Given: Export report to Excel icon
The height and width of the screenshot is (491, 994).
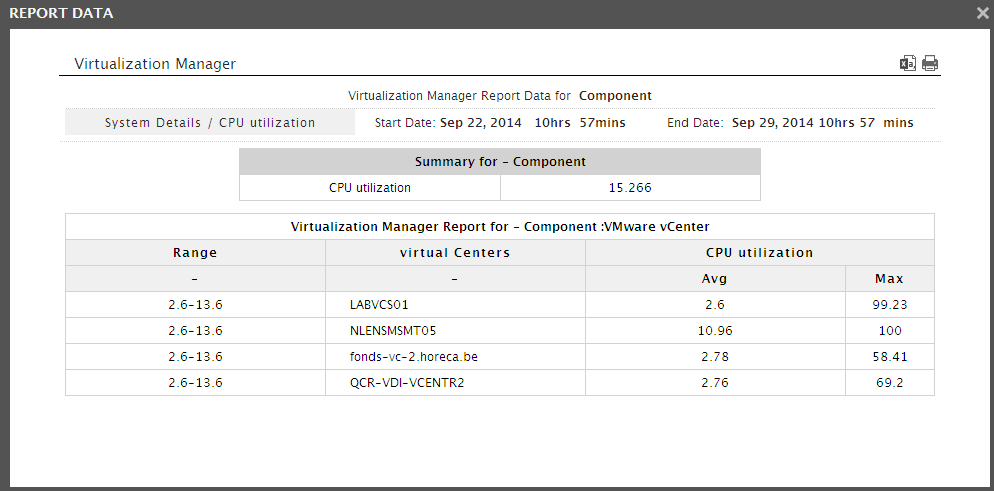Looking at the screenshot, I should [x=908, y=63].
